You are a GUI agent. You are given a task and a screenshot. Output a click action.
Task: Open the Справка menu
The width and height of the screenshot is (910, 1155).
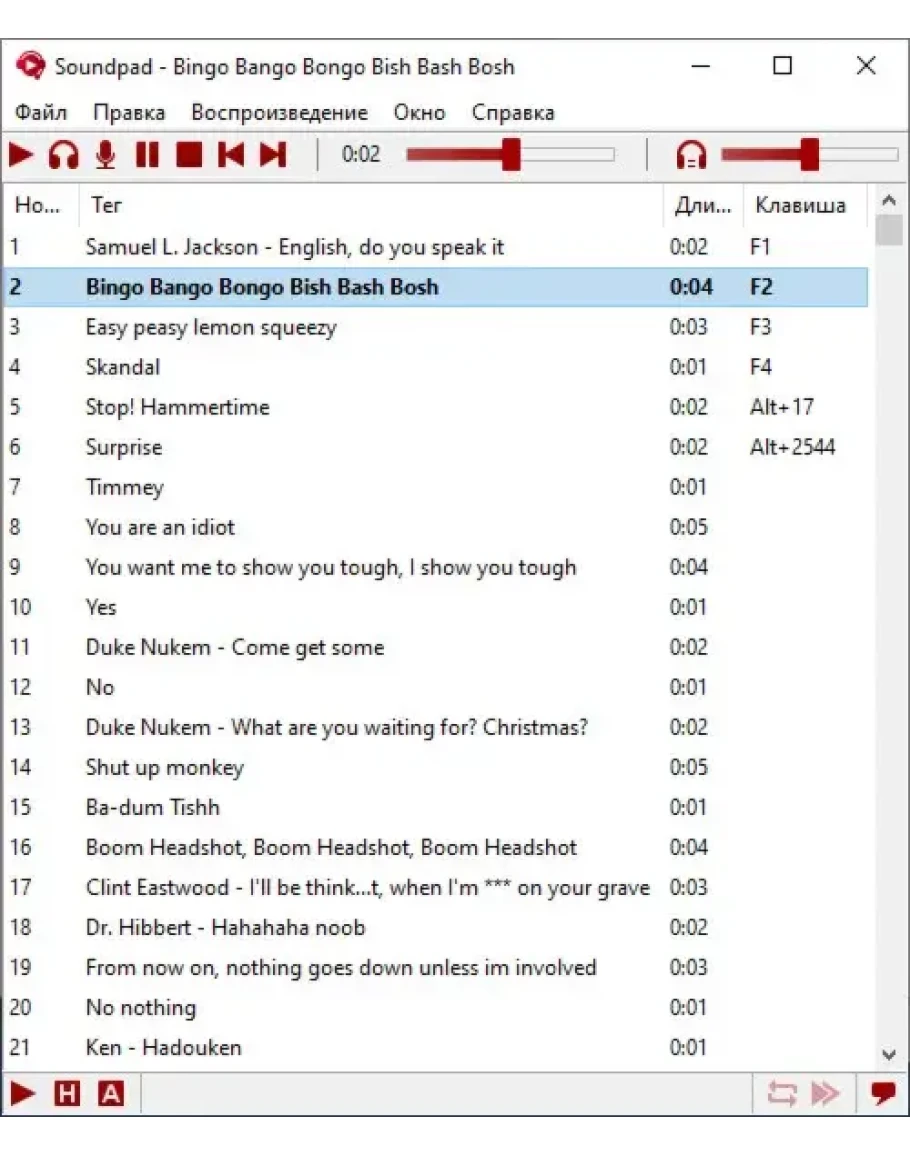[513, 113]
